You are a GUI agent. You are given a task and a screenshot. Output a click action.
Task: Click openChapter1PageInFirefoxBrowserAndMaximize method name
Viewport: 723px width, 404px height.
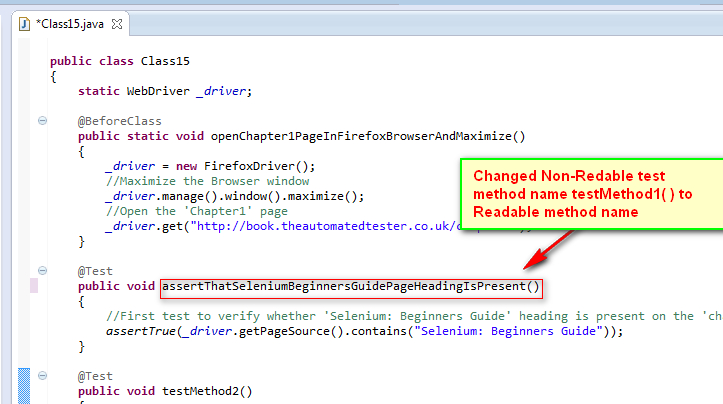(368, 137)
